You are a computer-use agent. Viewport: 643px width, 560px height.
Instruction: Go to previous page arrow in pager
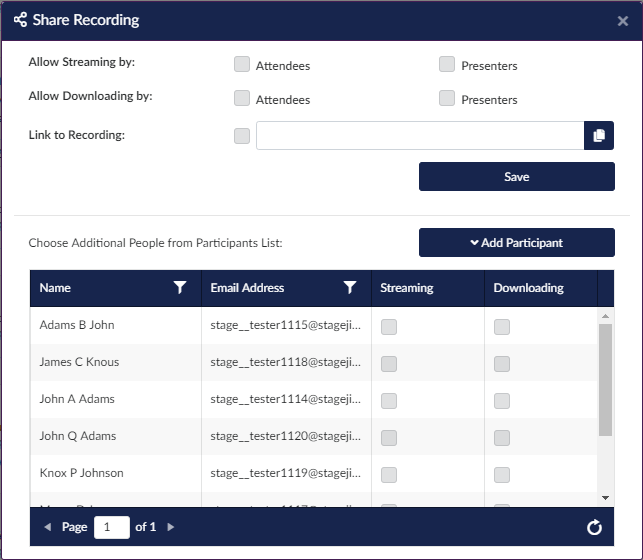point(47,527)
